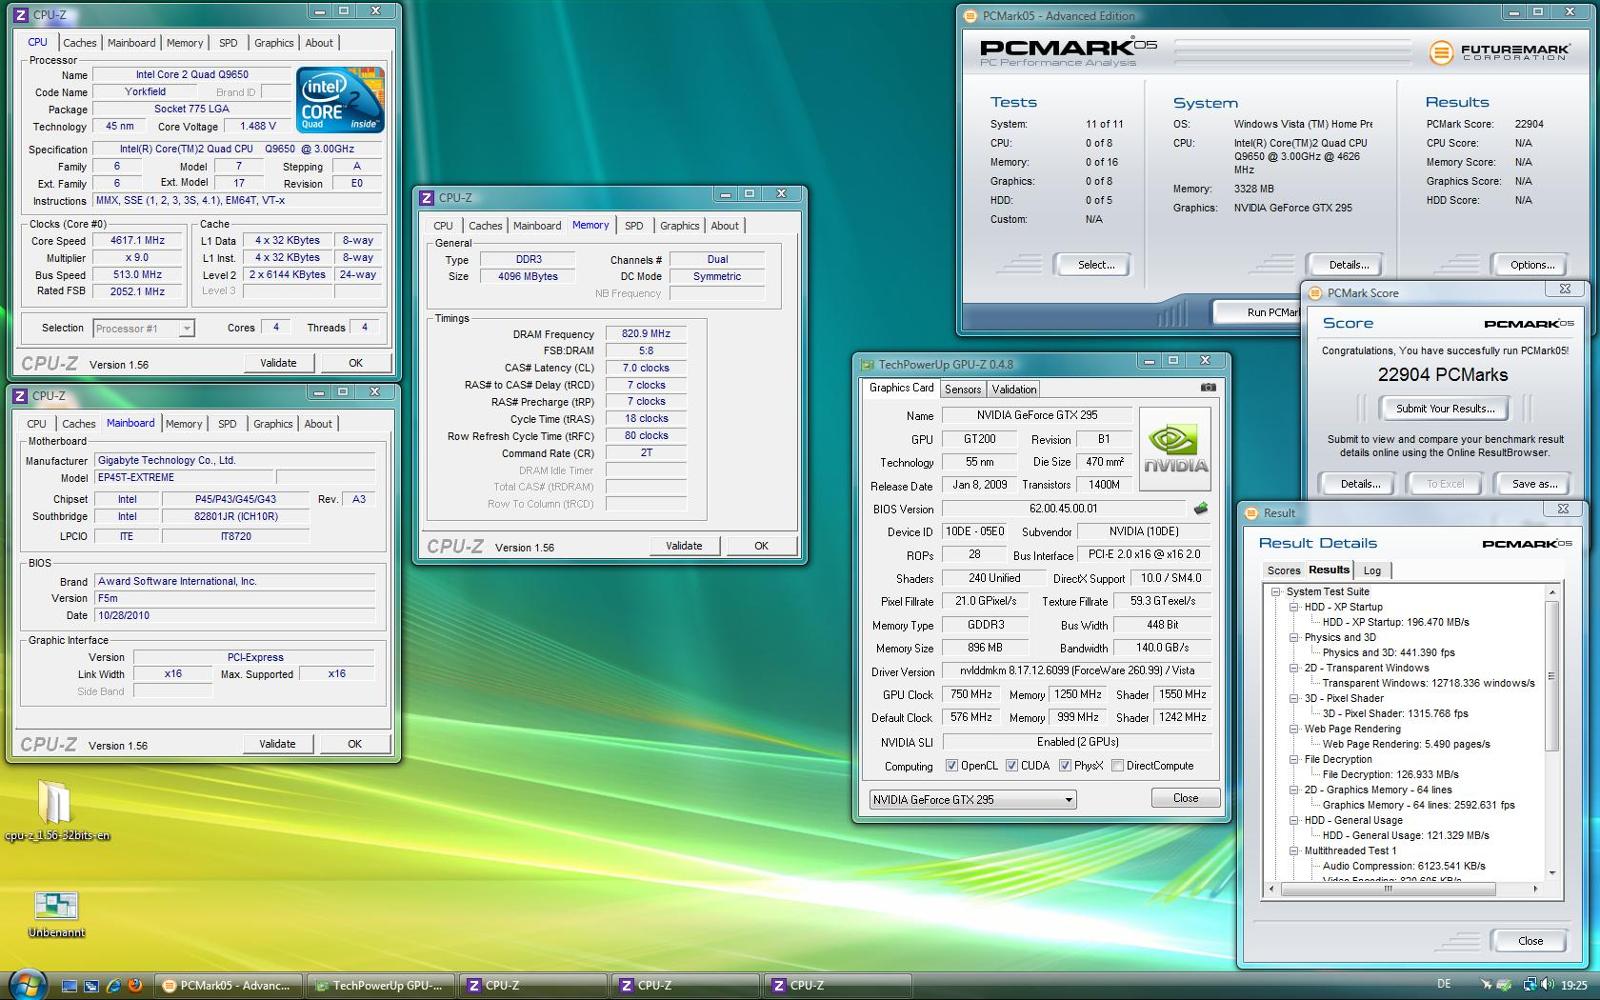Click the Futuremark logo in PCMark05

tap(1499, 51)
